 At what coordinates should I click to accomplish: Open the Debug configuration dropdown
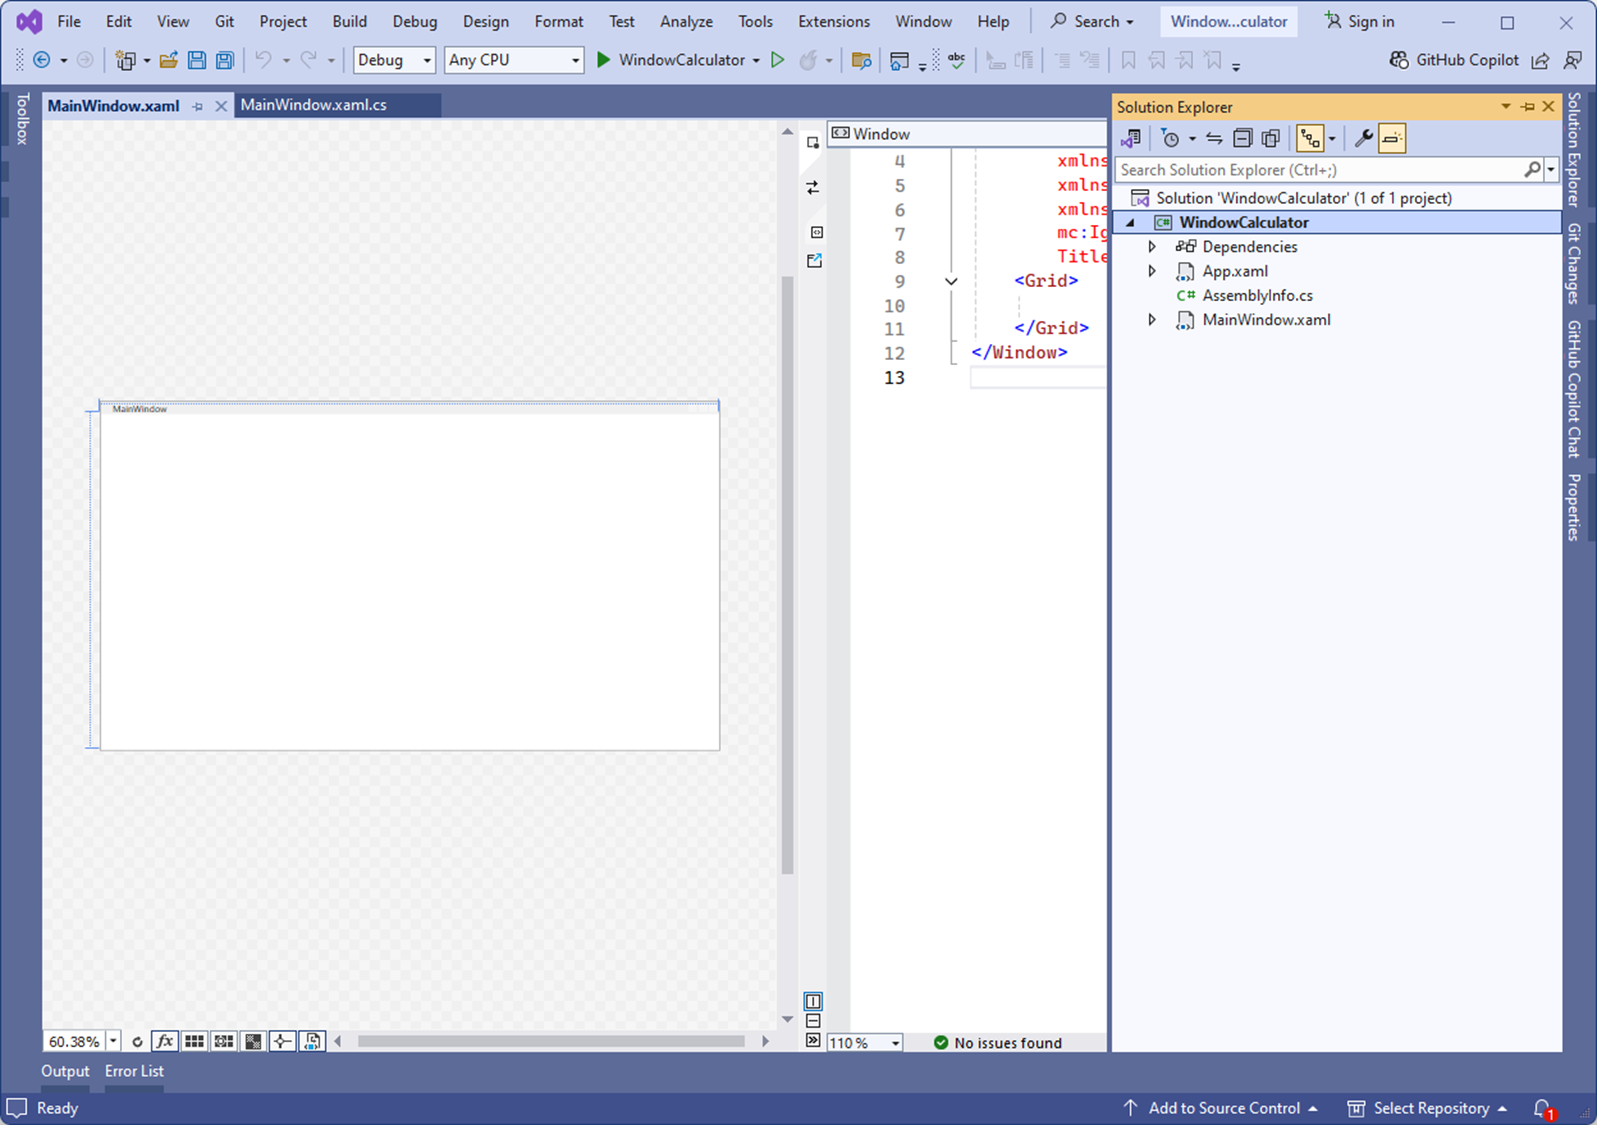pyautogui.click(x=395, y=60)
